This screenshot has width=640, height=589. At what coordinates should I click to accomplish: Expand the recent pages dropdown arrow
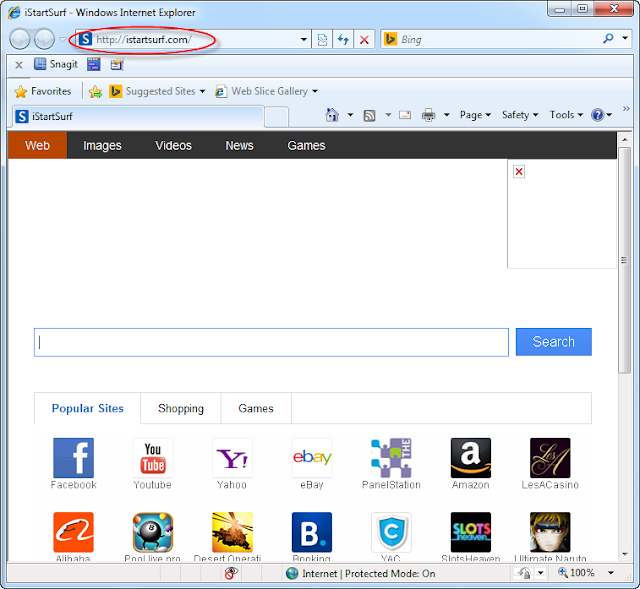click(x=62, y=40)
